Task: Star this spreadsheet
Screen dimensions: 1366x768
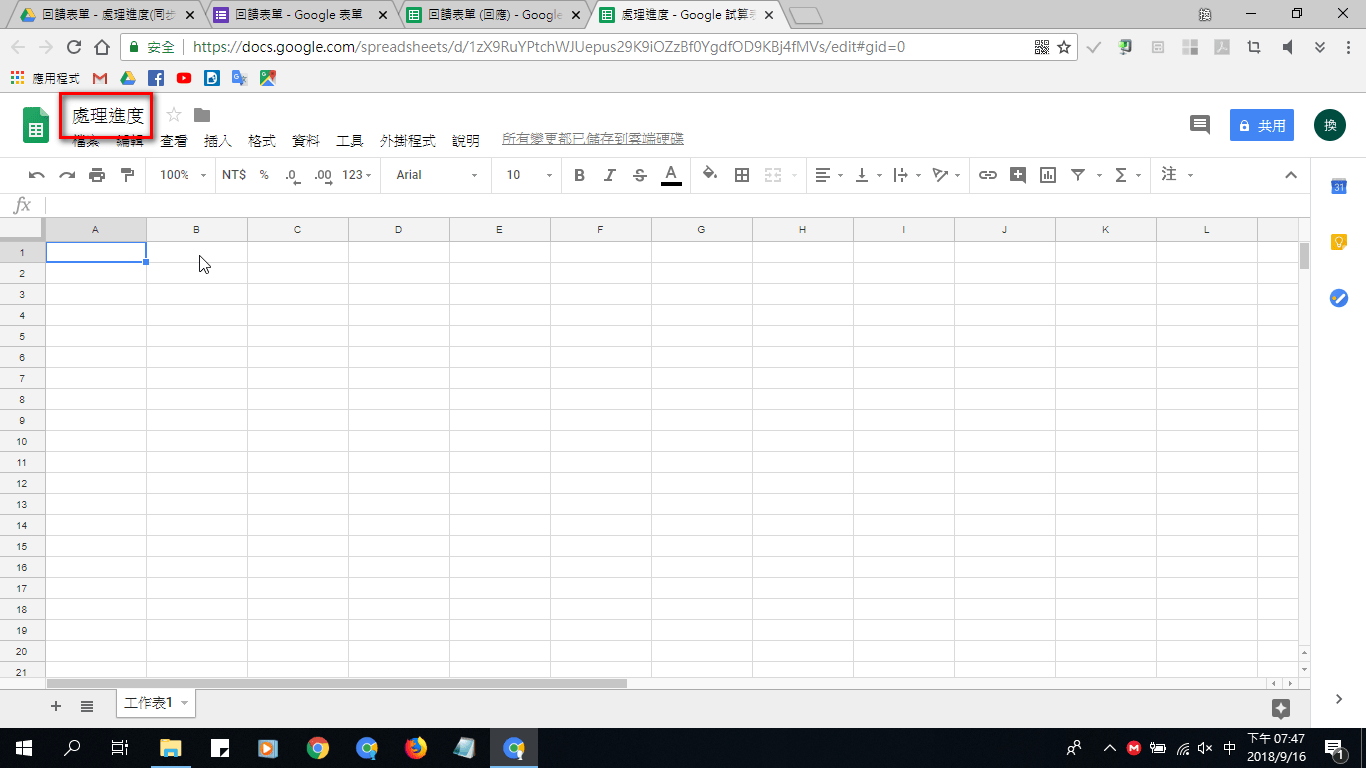Action: 174,115
